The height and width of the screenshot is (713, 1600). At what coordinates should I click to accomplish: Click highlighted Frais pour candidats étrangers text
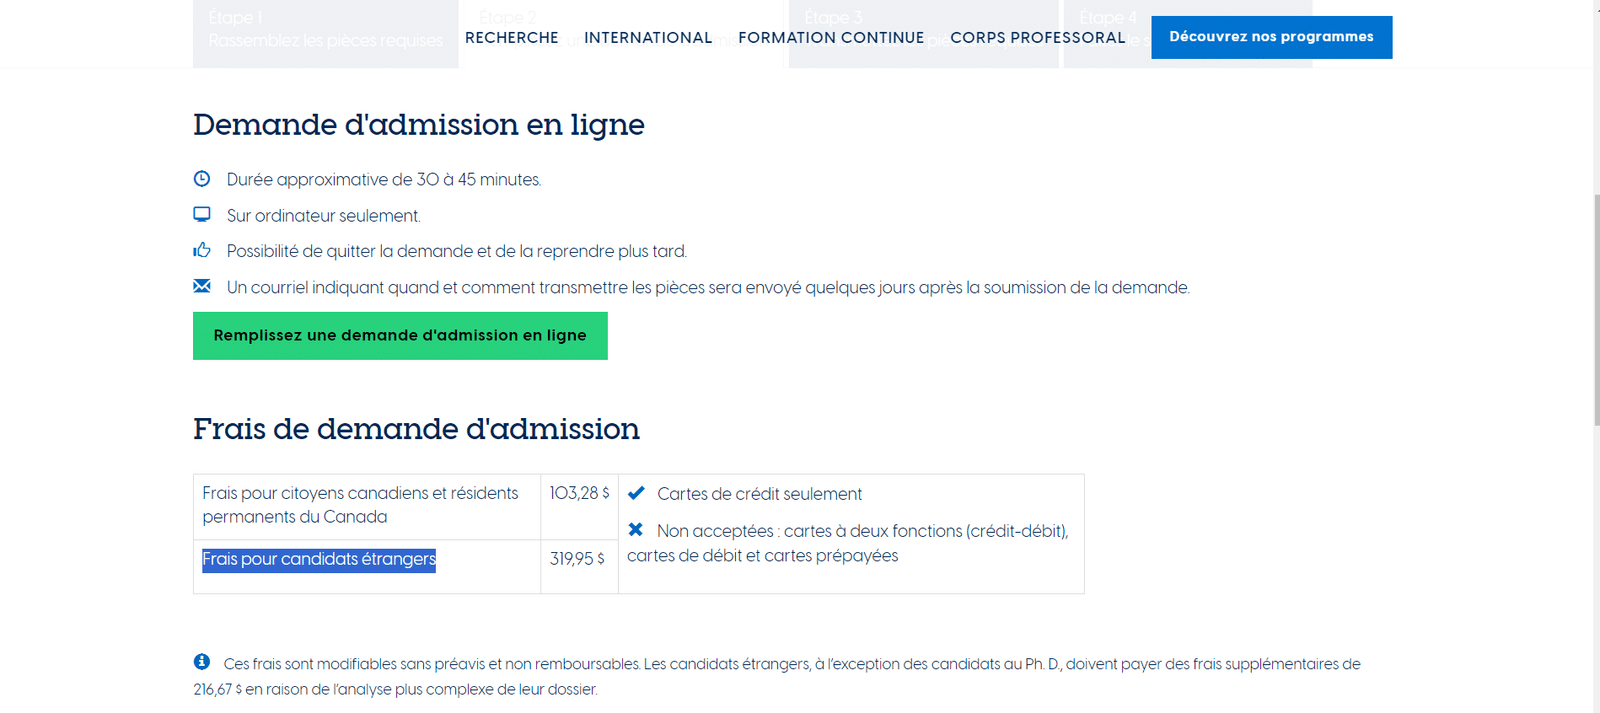pyautogui.click(x=319, y=559)
